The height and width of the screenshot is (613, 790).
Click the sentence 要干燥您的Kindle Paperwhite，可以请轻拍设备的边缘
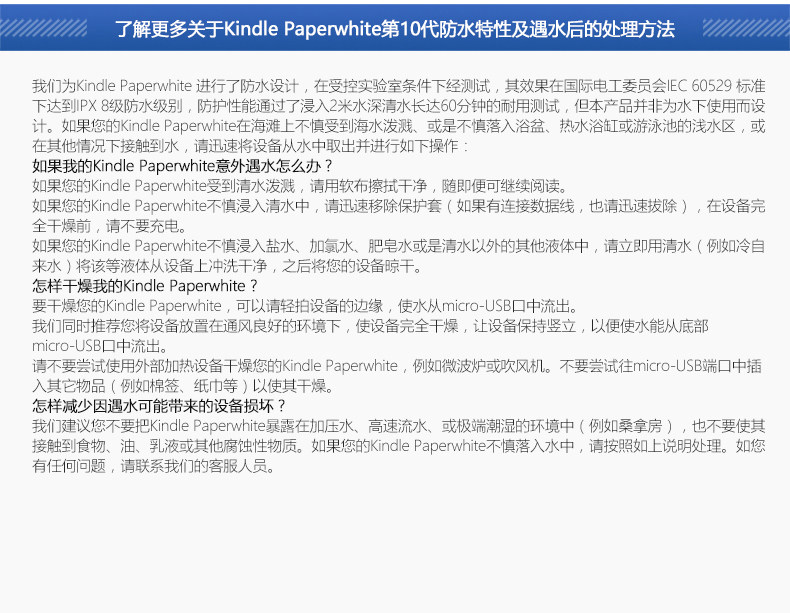305,306
